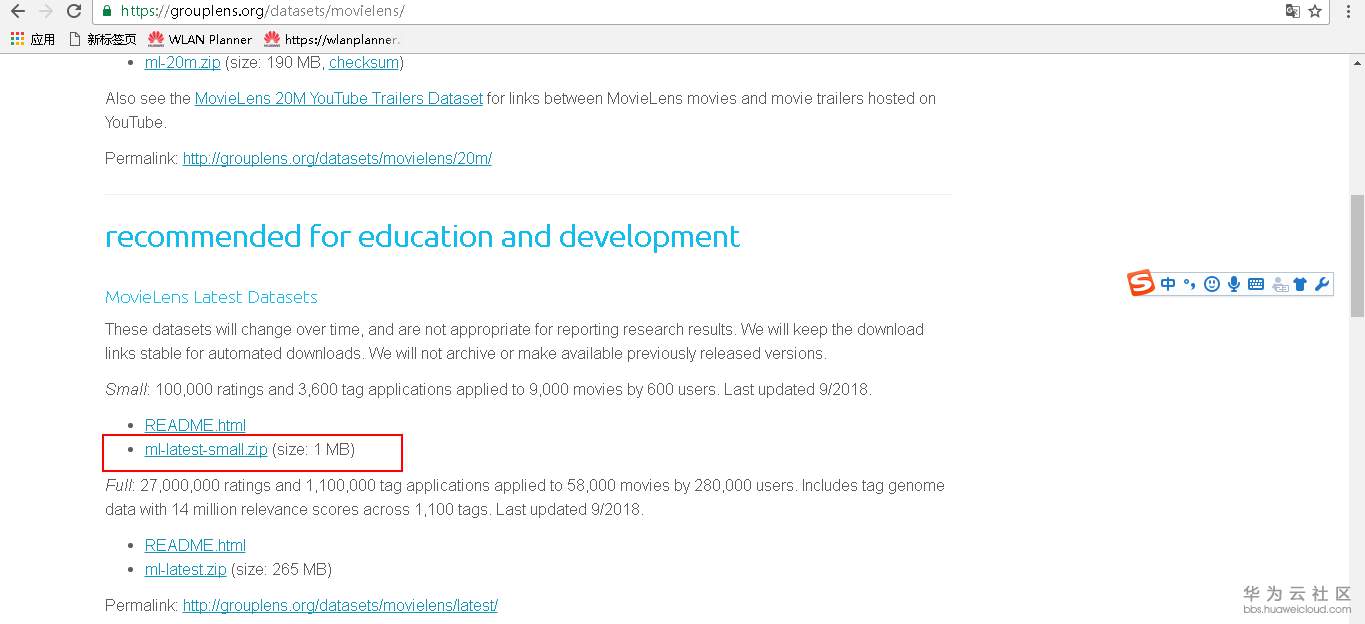This screenshot has height=624, width=1365.
Task: Open the https://wlanplanner bookmark
Action: tap(332, 39)
